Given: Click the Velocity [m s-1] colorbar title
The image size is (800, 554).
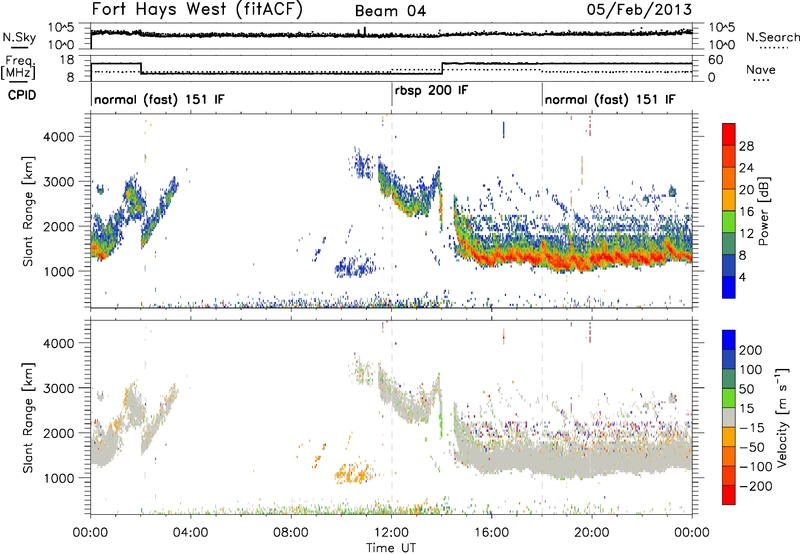Looking at the screenshot, I should click(x=781, y=417).
